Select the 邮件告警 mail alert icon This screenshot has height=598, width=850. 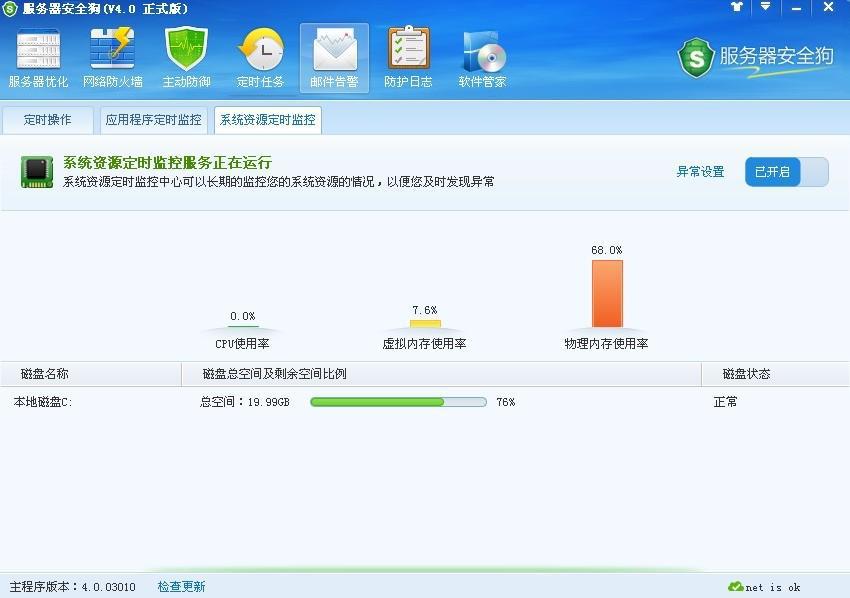[x=334, y=55]
